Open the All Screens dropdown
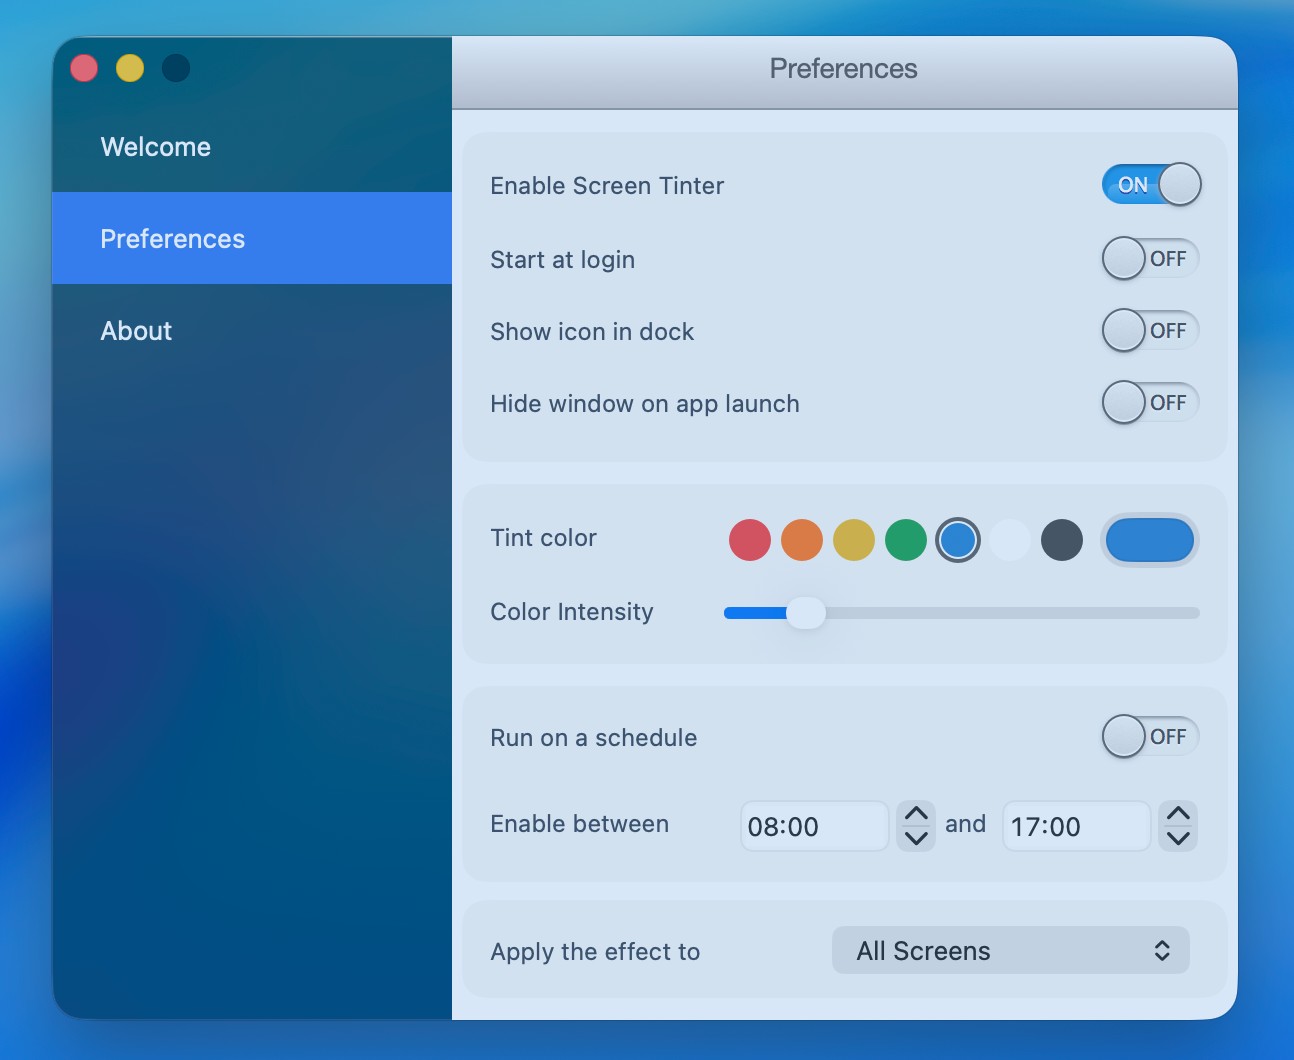This screenshot has height=1060, width=1294. pos(1010,950)
